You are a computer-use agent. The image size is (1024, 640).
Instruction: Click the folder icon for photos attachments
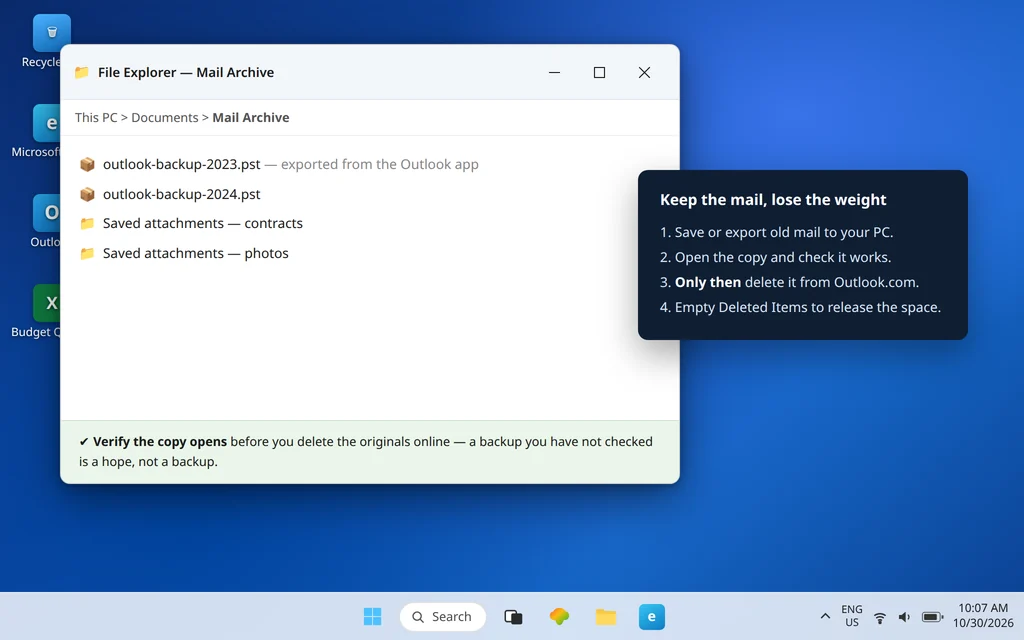tap(87, 253)
